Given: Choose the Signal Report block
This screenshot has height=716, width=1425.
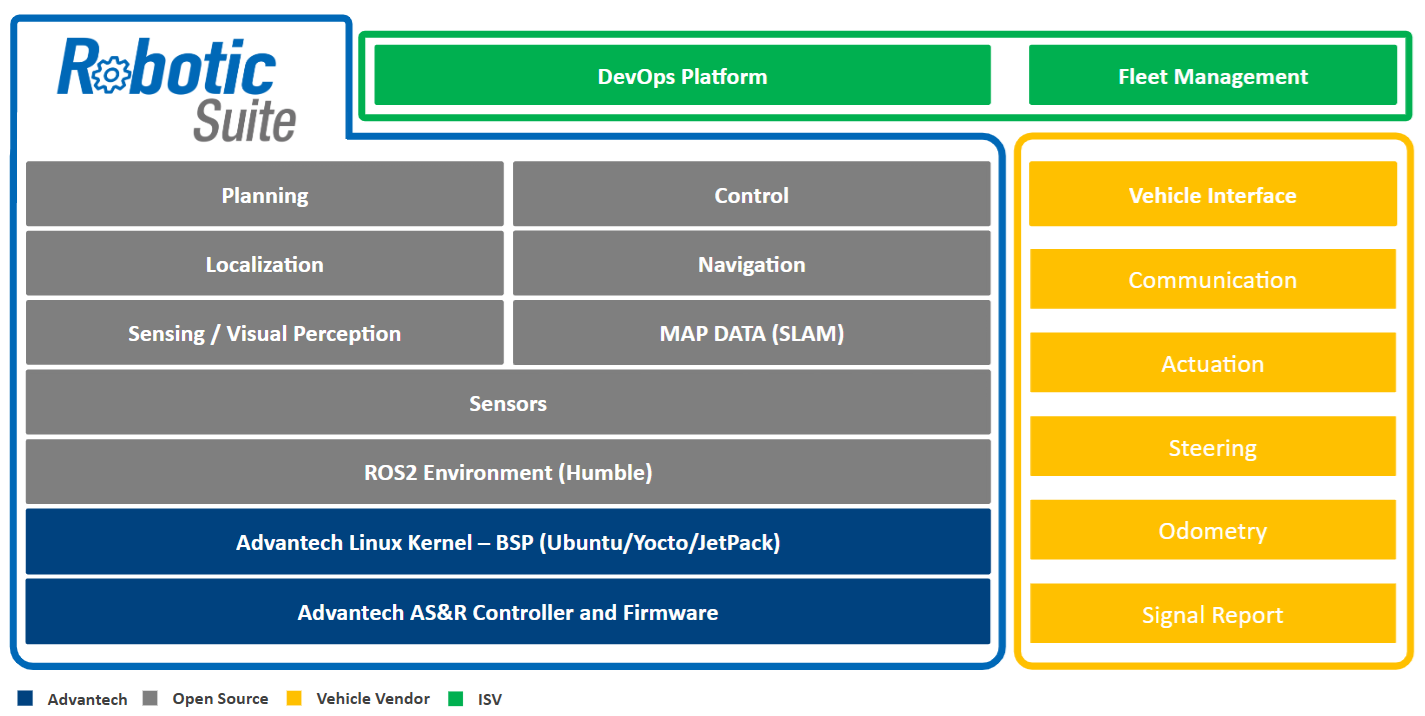Looking at the screenshot, I should pos(1212,614).
